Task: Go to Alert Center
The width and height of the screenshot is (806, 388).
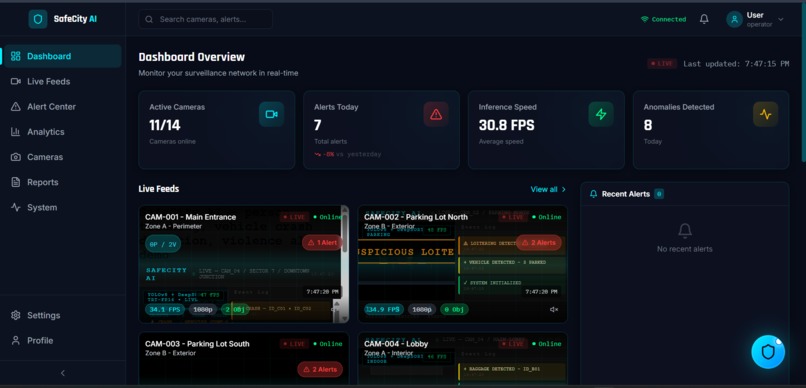Action: pyautogui.click(x=63, y=106)
